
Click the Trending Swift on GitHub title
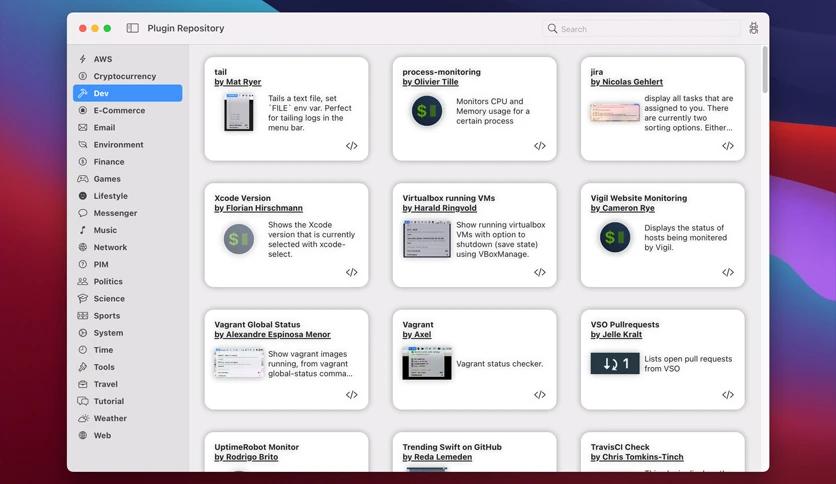pos(452,447)
